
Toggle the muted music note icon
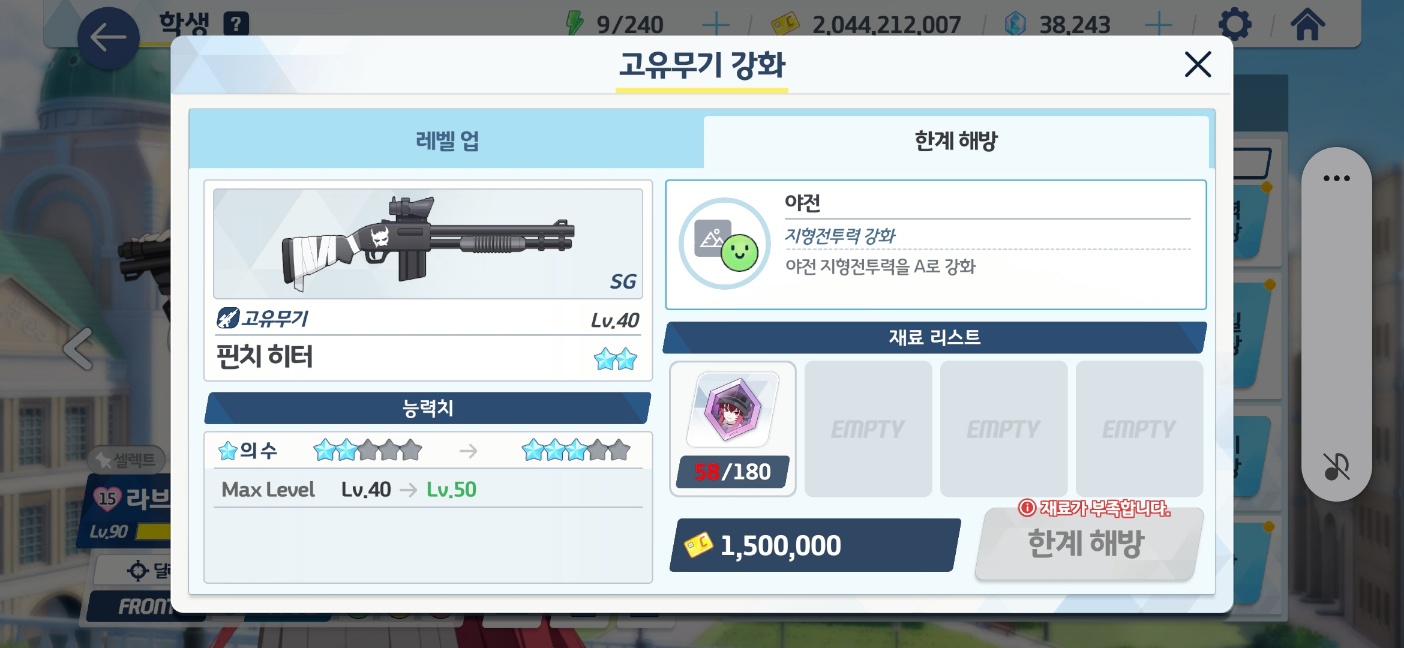1336,467
